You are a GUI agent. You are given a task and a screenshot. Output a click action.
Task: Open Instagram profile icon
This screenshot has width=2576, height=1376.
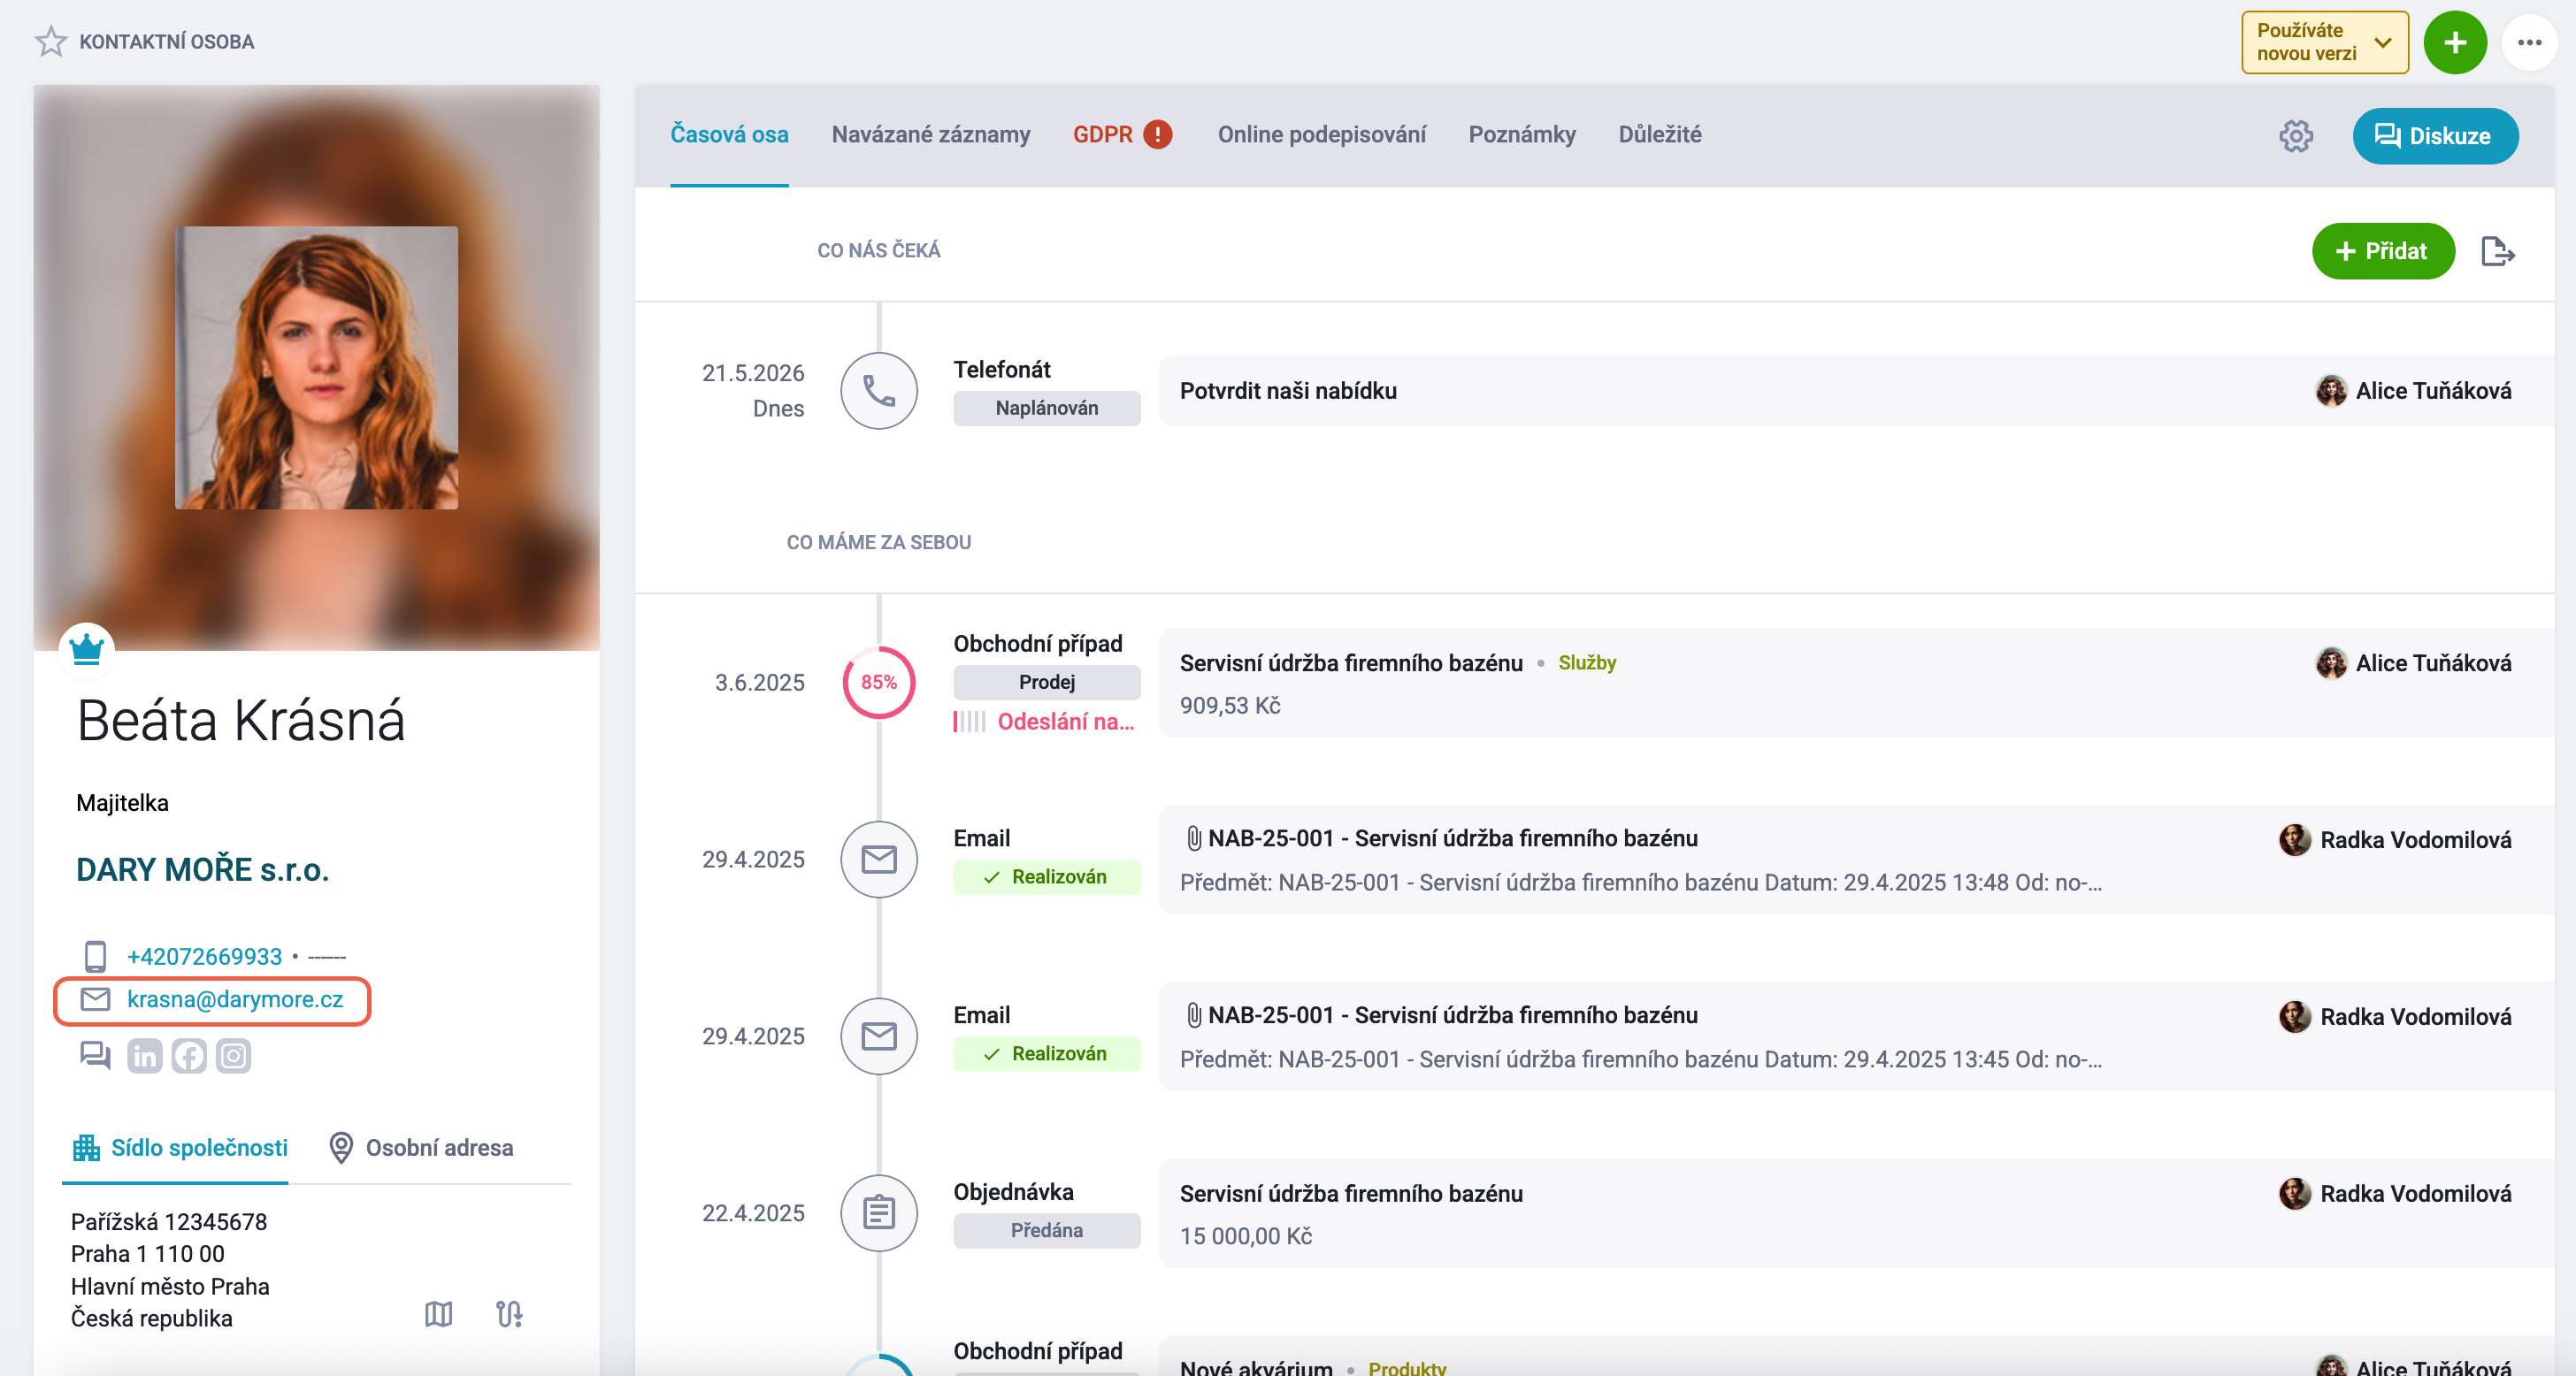[x=233, y=1056]
